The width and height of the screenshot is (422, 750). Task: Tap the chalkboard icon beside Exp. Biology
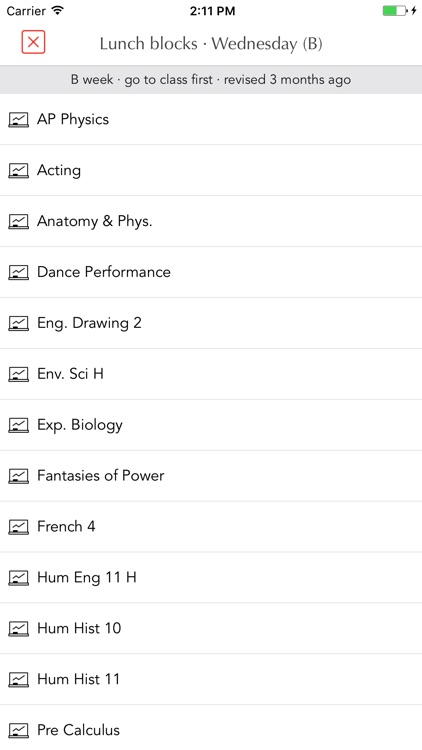pos(18,425)
